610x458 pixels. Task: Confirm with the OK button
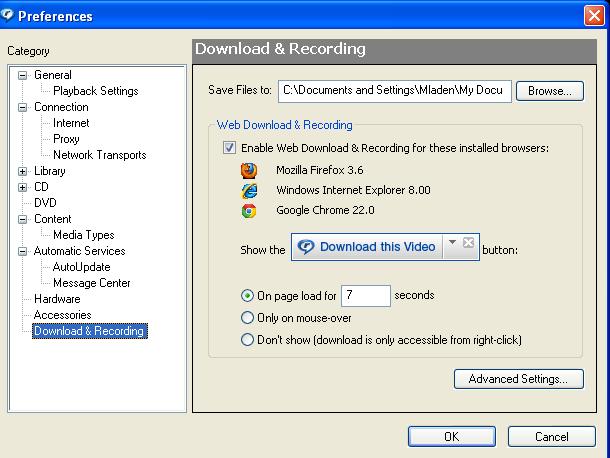[x=452, y=437]
